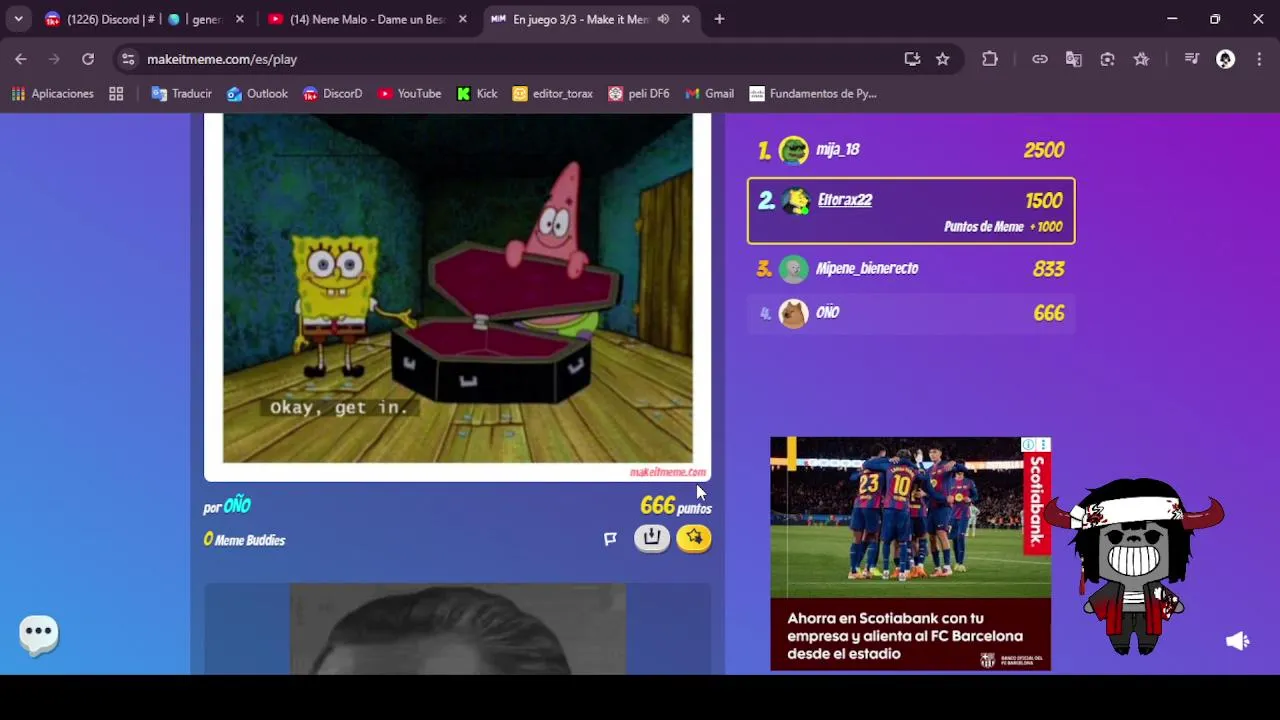
Task: Open Aplicaciones in bookmarks bar
Action: (x=52, y=94)
